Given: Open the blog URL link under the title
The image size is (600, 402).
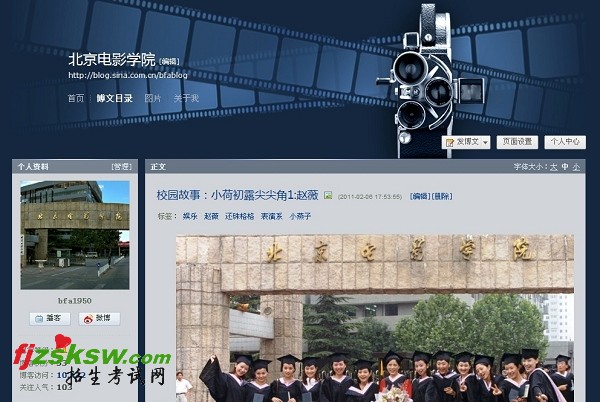Looking at the screenshot, I should (x=127, y=75).
